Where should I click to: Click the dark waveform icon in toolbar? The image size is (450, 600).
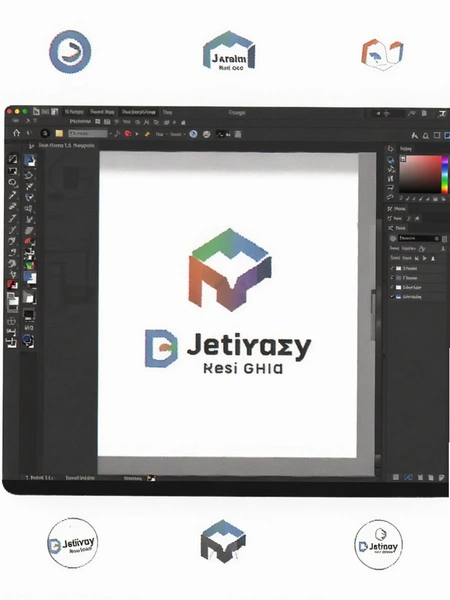point(223,134)
